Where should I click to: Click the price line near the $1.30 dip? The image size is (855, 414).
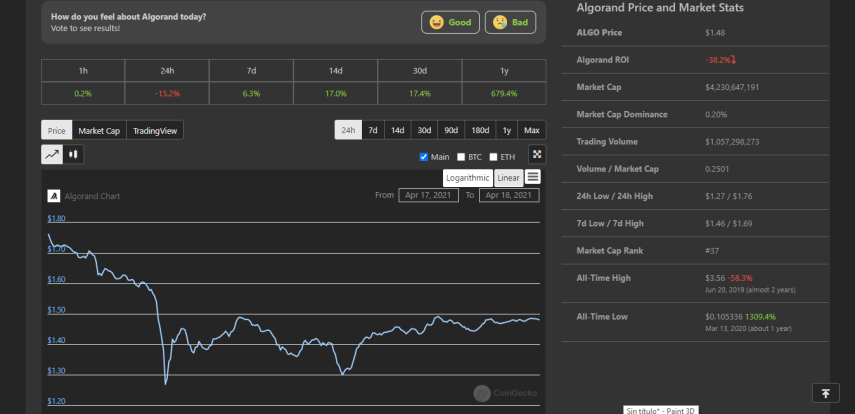pos(342,374)
